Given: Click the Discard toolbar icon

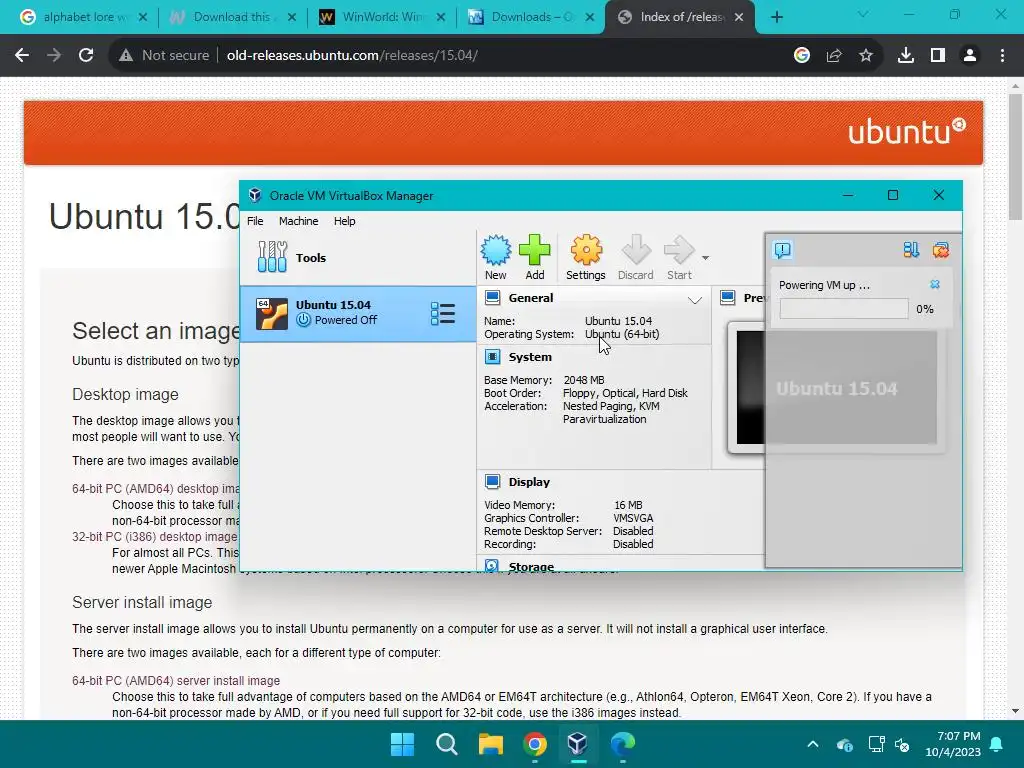Looking at the screenshot, I should click(635, 257).
